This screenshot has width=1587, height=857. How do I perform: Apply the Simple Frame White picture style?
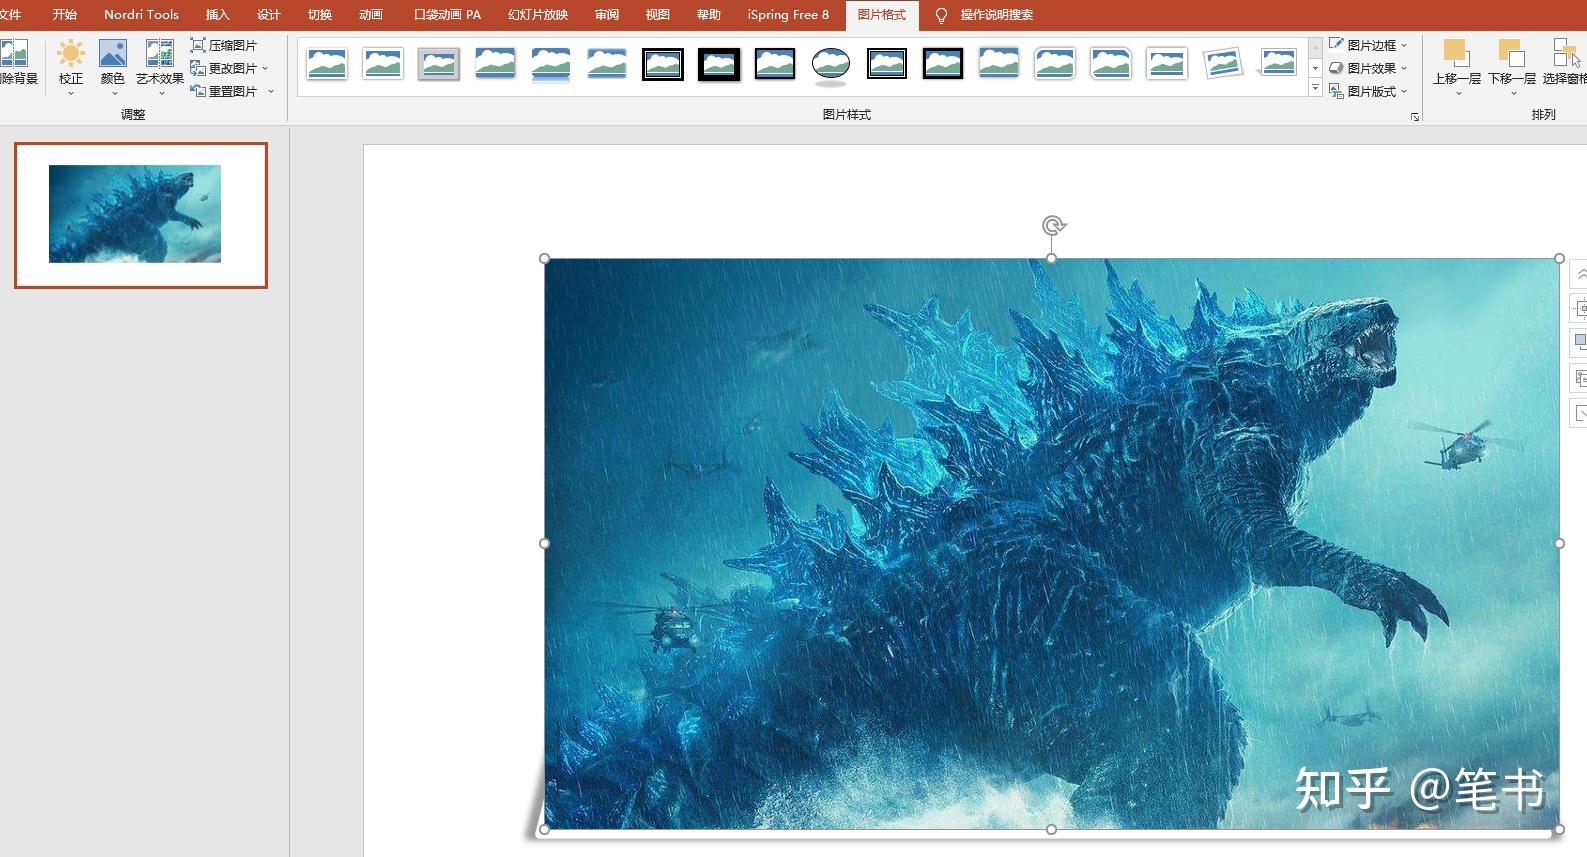pyautogui.click(x=327, y=64)
